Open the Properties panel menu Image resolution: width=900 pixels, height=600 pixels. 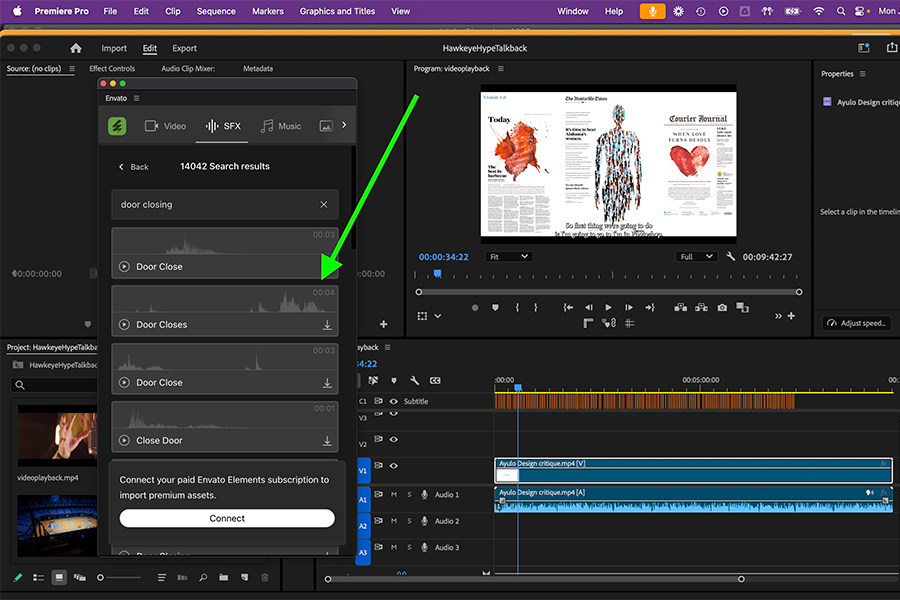(863, 73)
